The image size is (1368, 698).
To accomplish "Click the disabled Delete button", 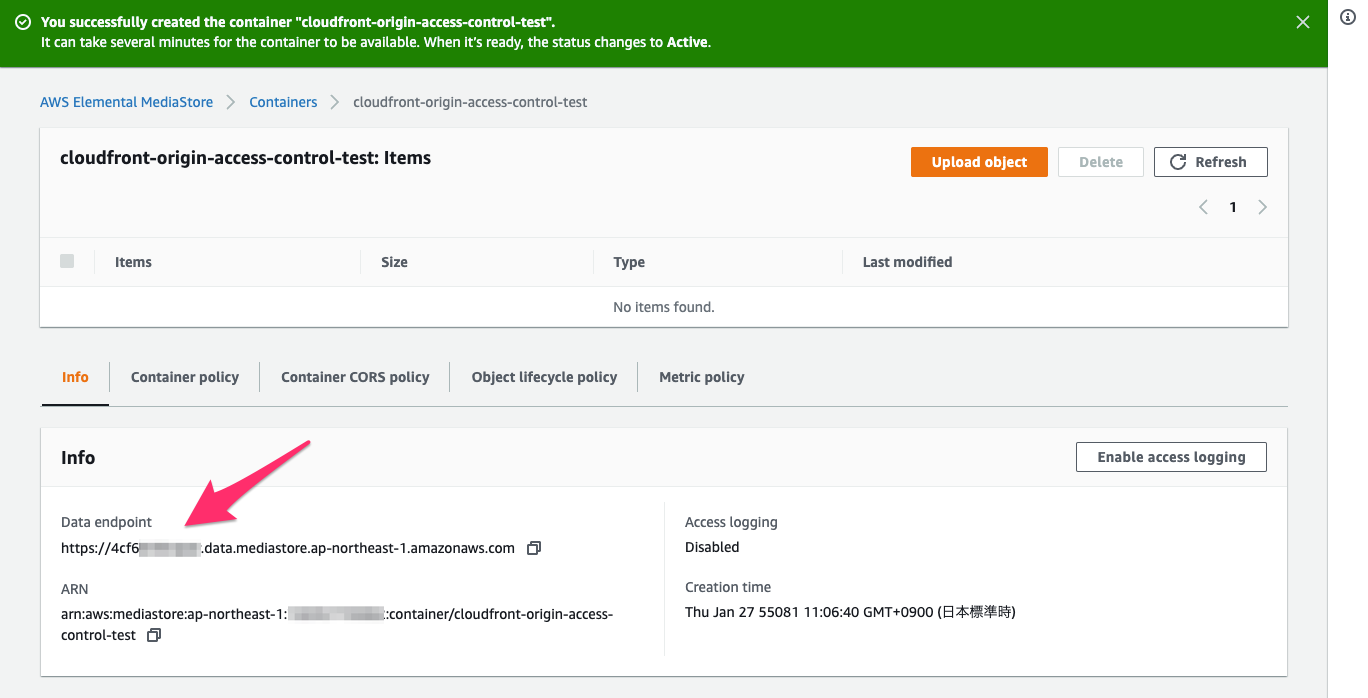I will coord(1100,162).
